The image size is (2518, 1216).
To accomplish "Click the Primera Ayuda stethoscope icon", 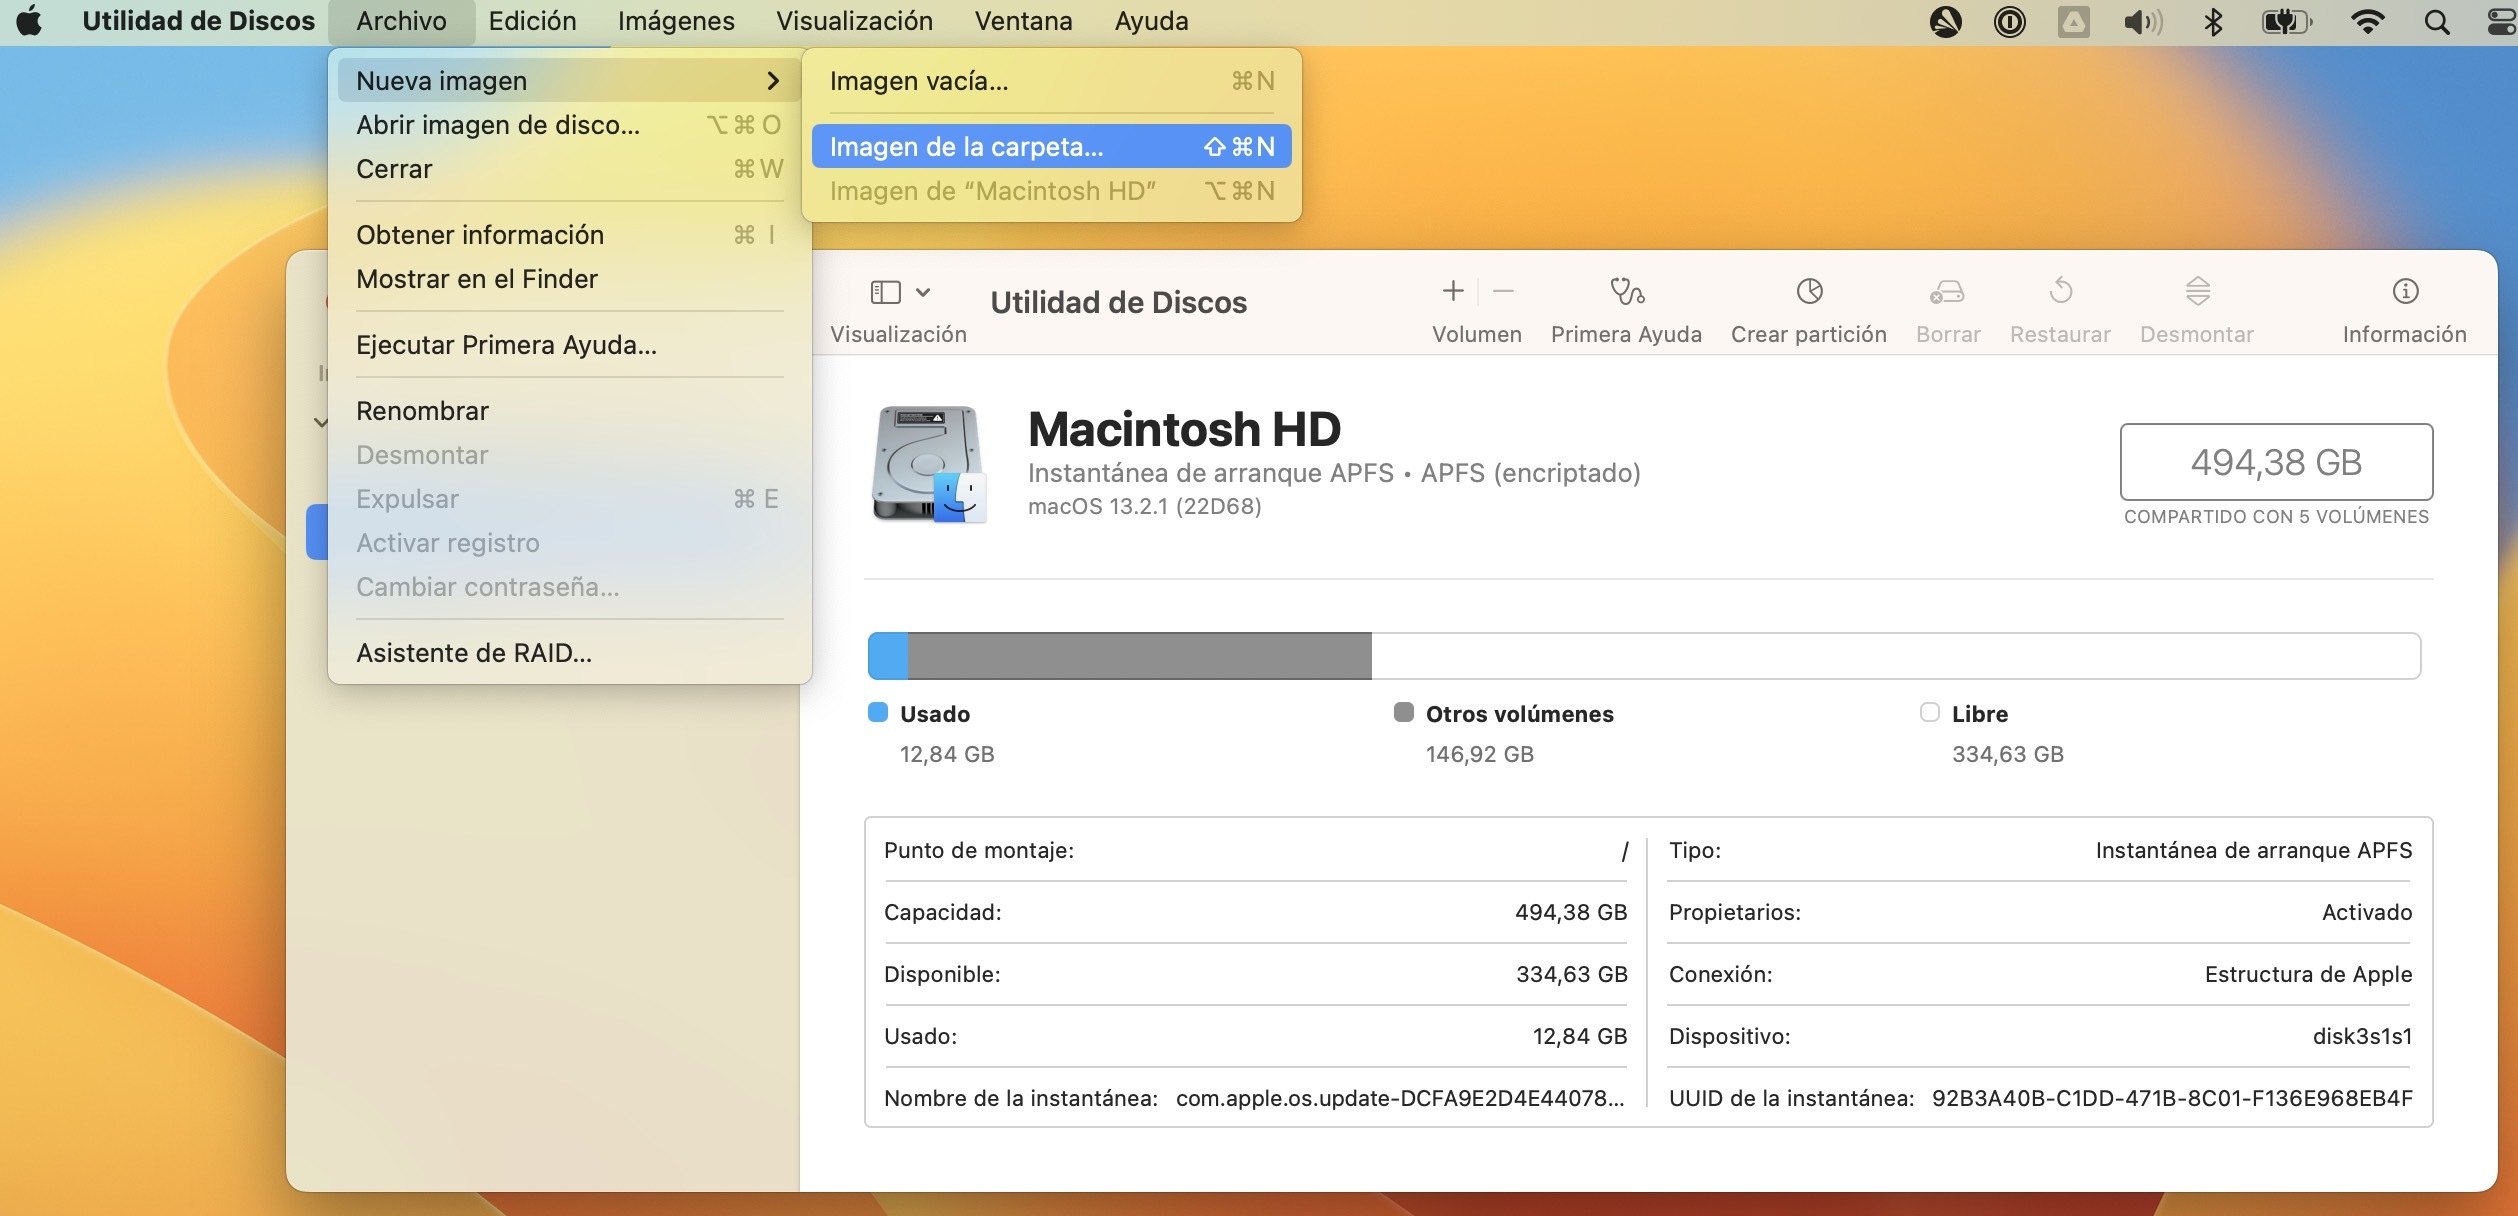I will point(1626,291).
